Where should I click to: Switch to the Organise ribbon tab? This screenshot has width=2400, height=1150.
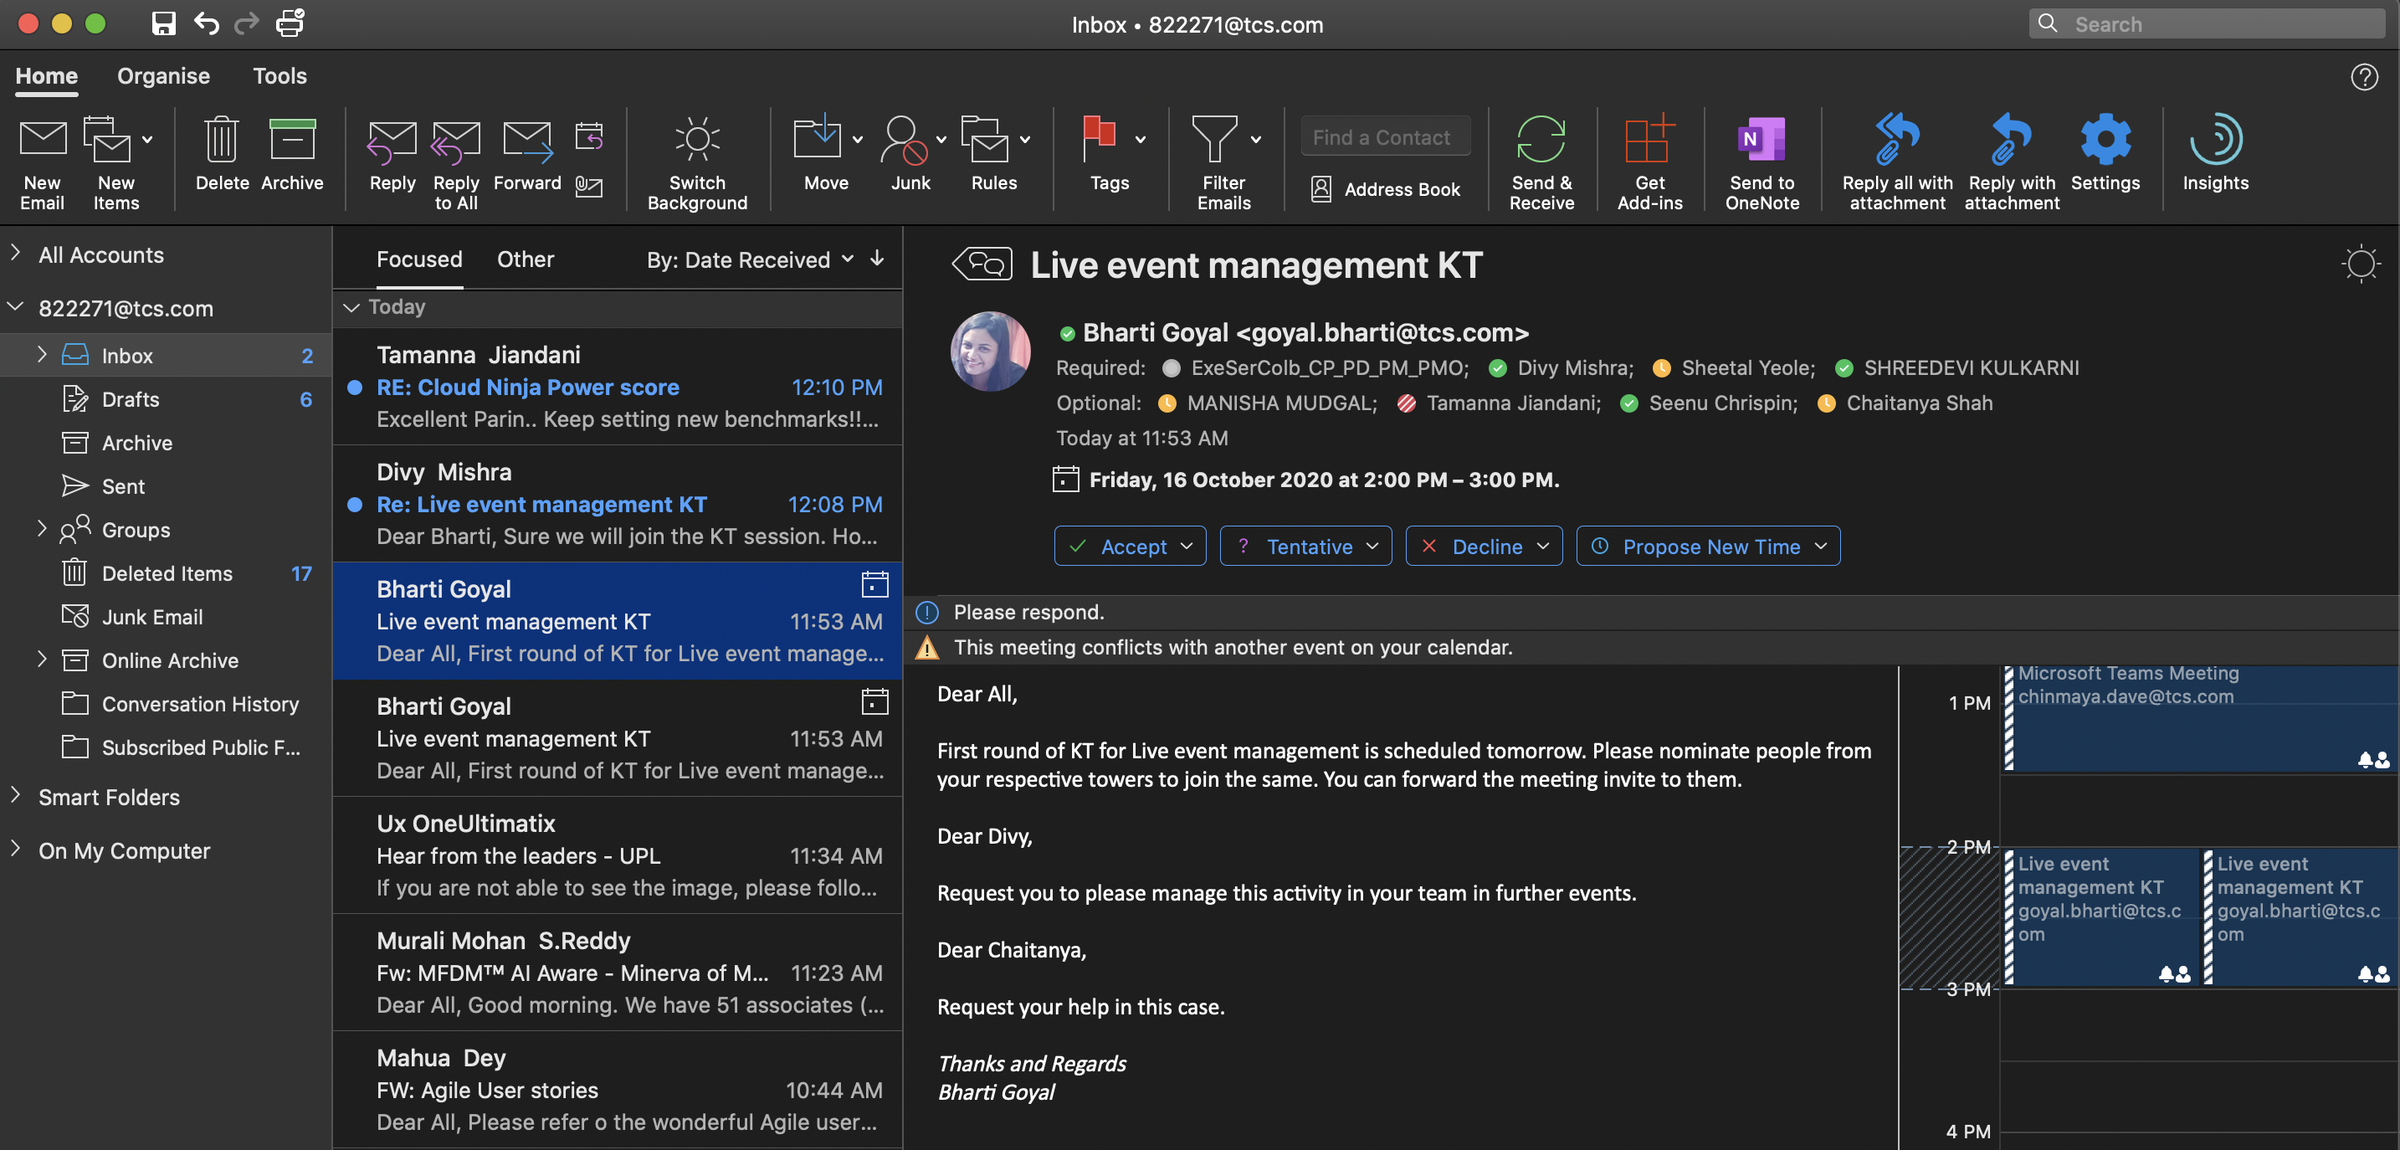coord(163,76)
